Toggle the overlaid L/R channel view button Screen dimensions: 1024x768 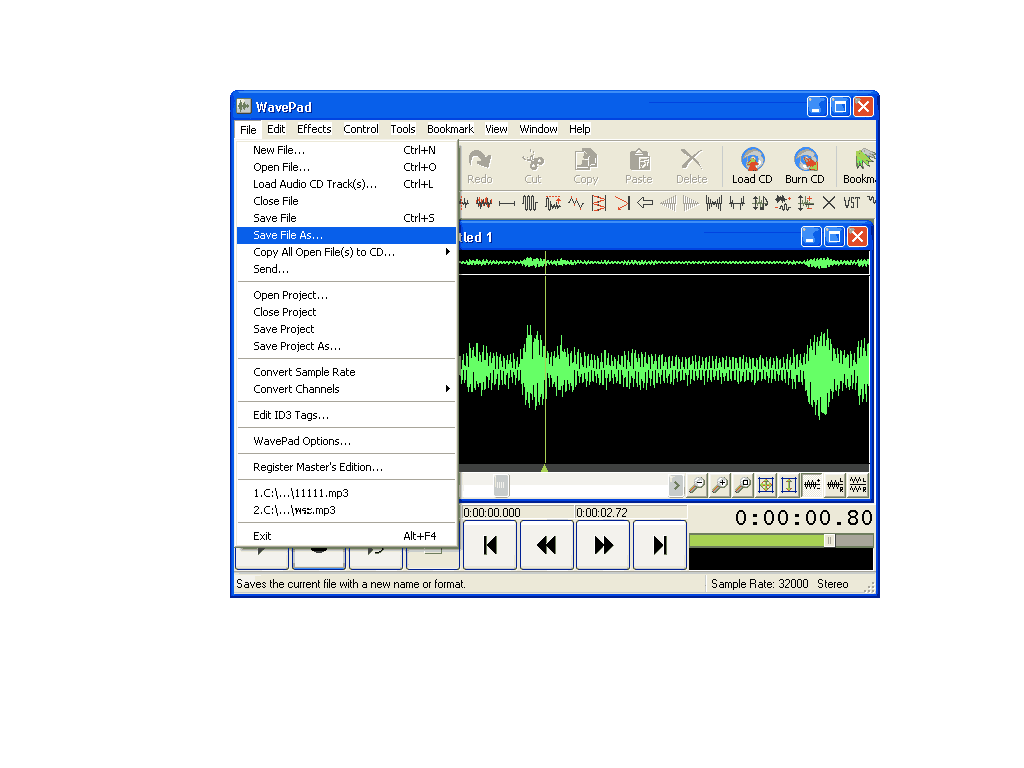835,485
